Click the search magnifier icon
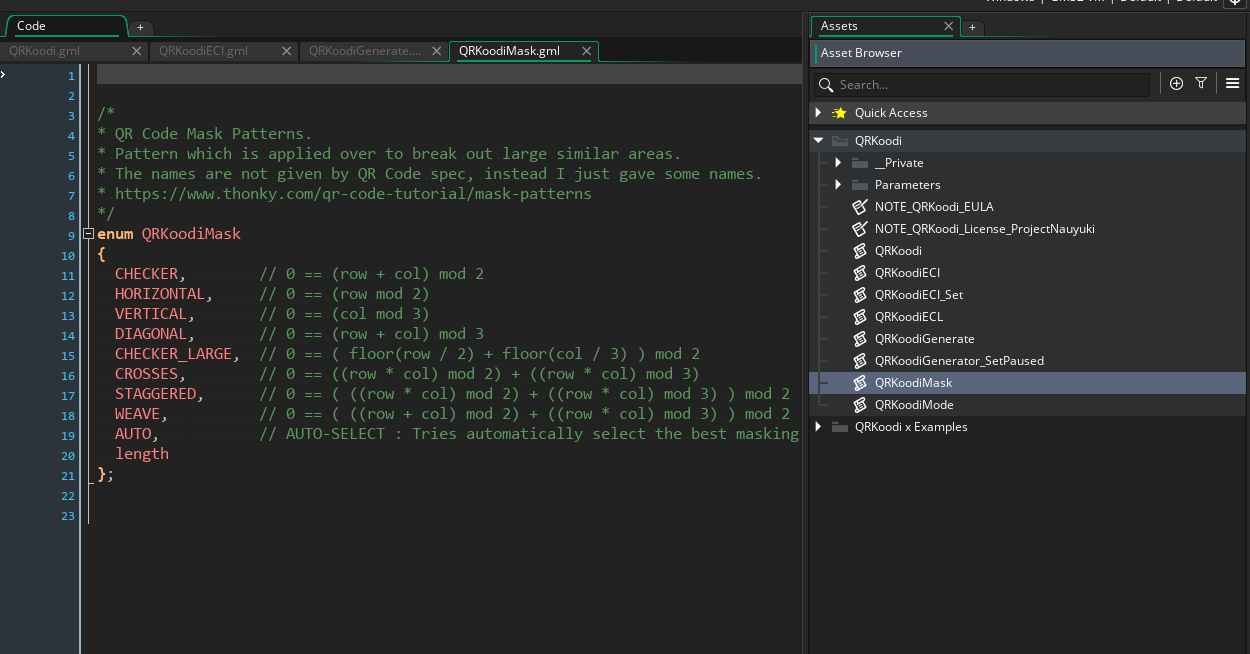 tap(825, 84)
